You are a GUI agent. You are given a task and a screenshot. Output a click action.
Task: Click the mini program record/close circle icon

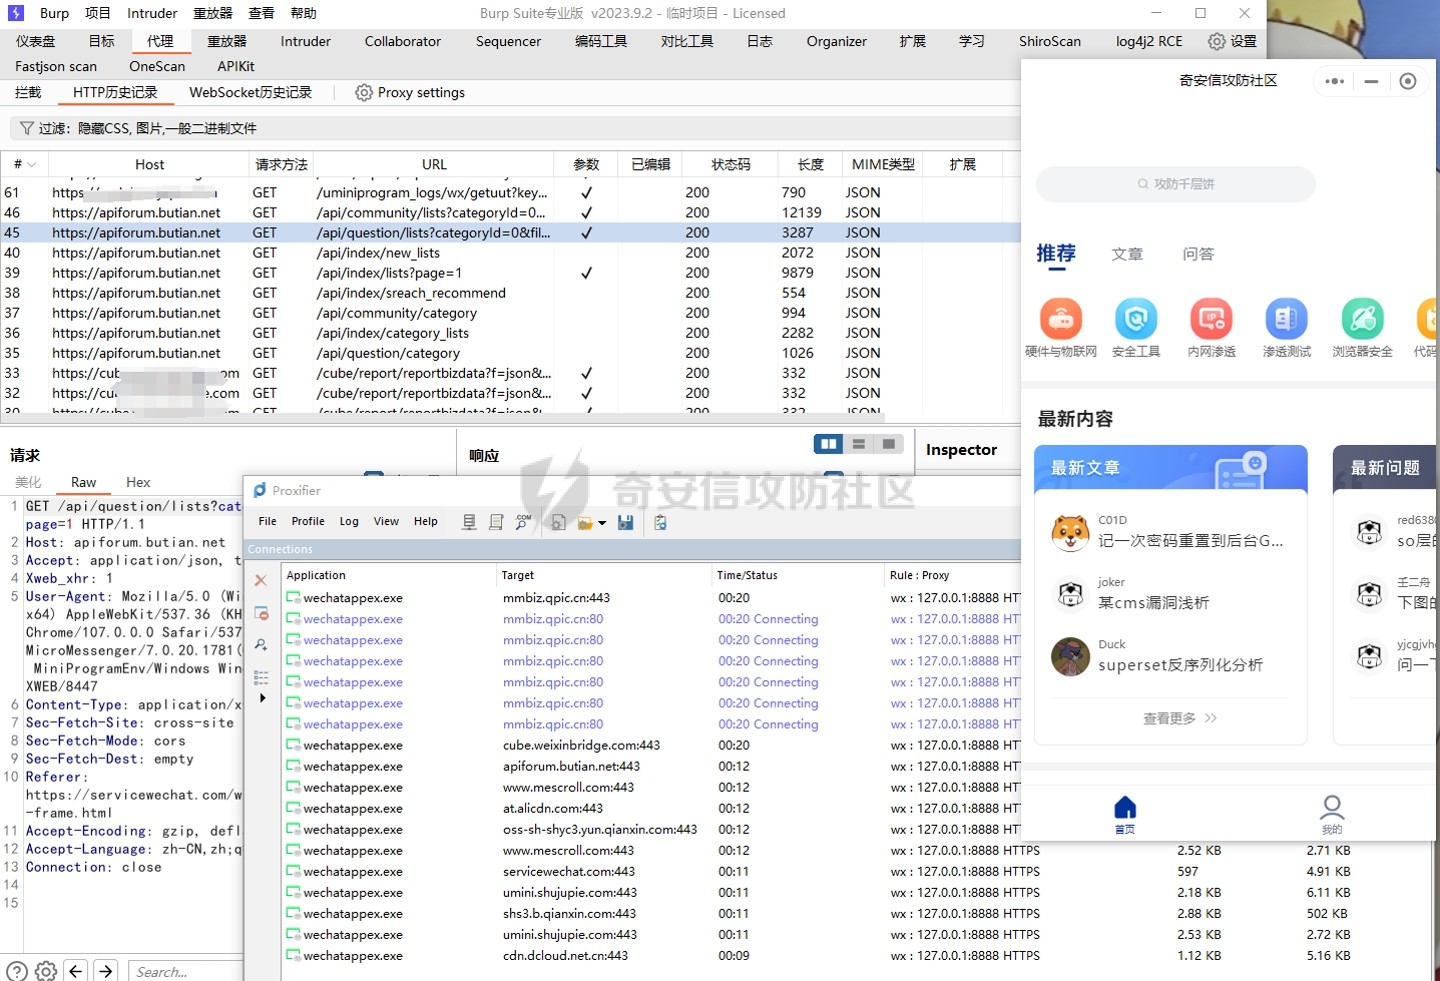(x=1408, y=81)
